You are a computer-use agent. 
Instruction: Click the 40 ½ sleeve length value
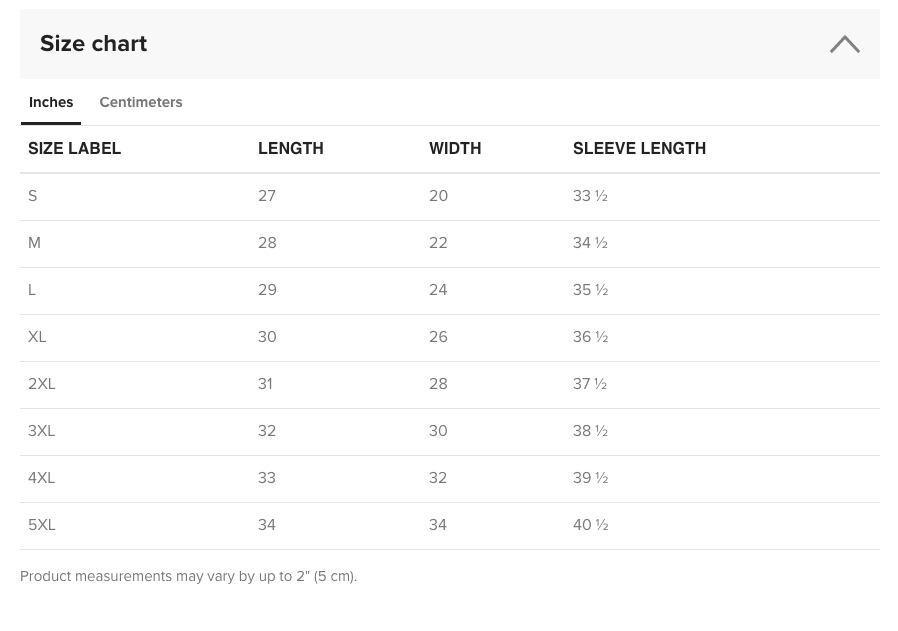pyautogui.click(x=590, y=525)
